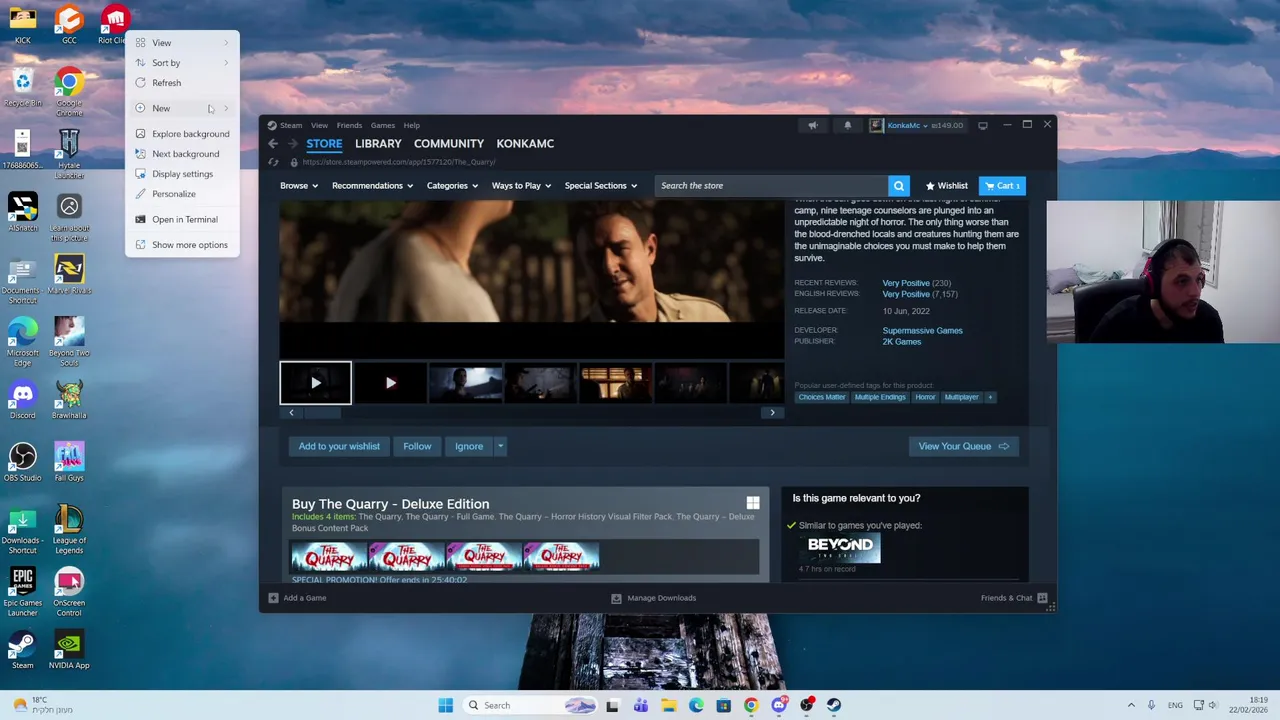Go back in the Steam client
The width and height of the screenshot is (1280, 720).
pos(273,144)
